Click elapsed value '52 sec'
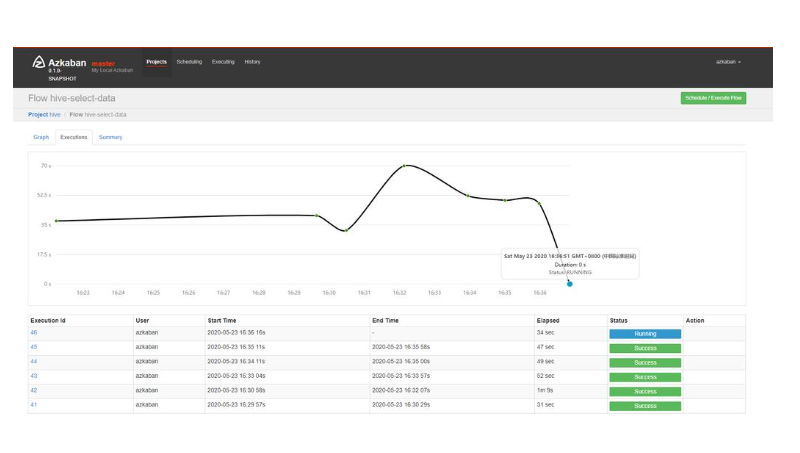This screenshot has height=453, width=800. coord(545,376)
